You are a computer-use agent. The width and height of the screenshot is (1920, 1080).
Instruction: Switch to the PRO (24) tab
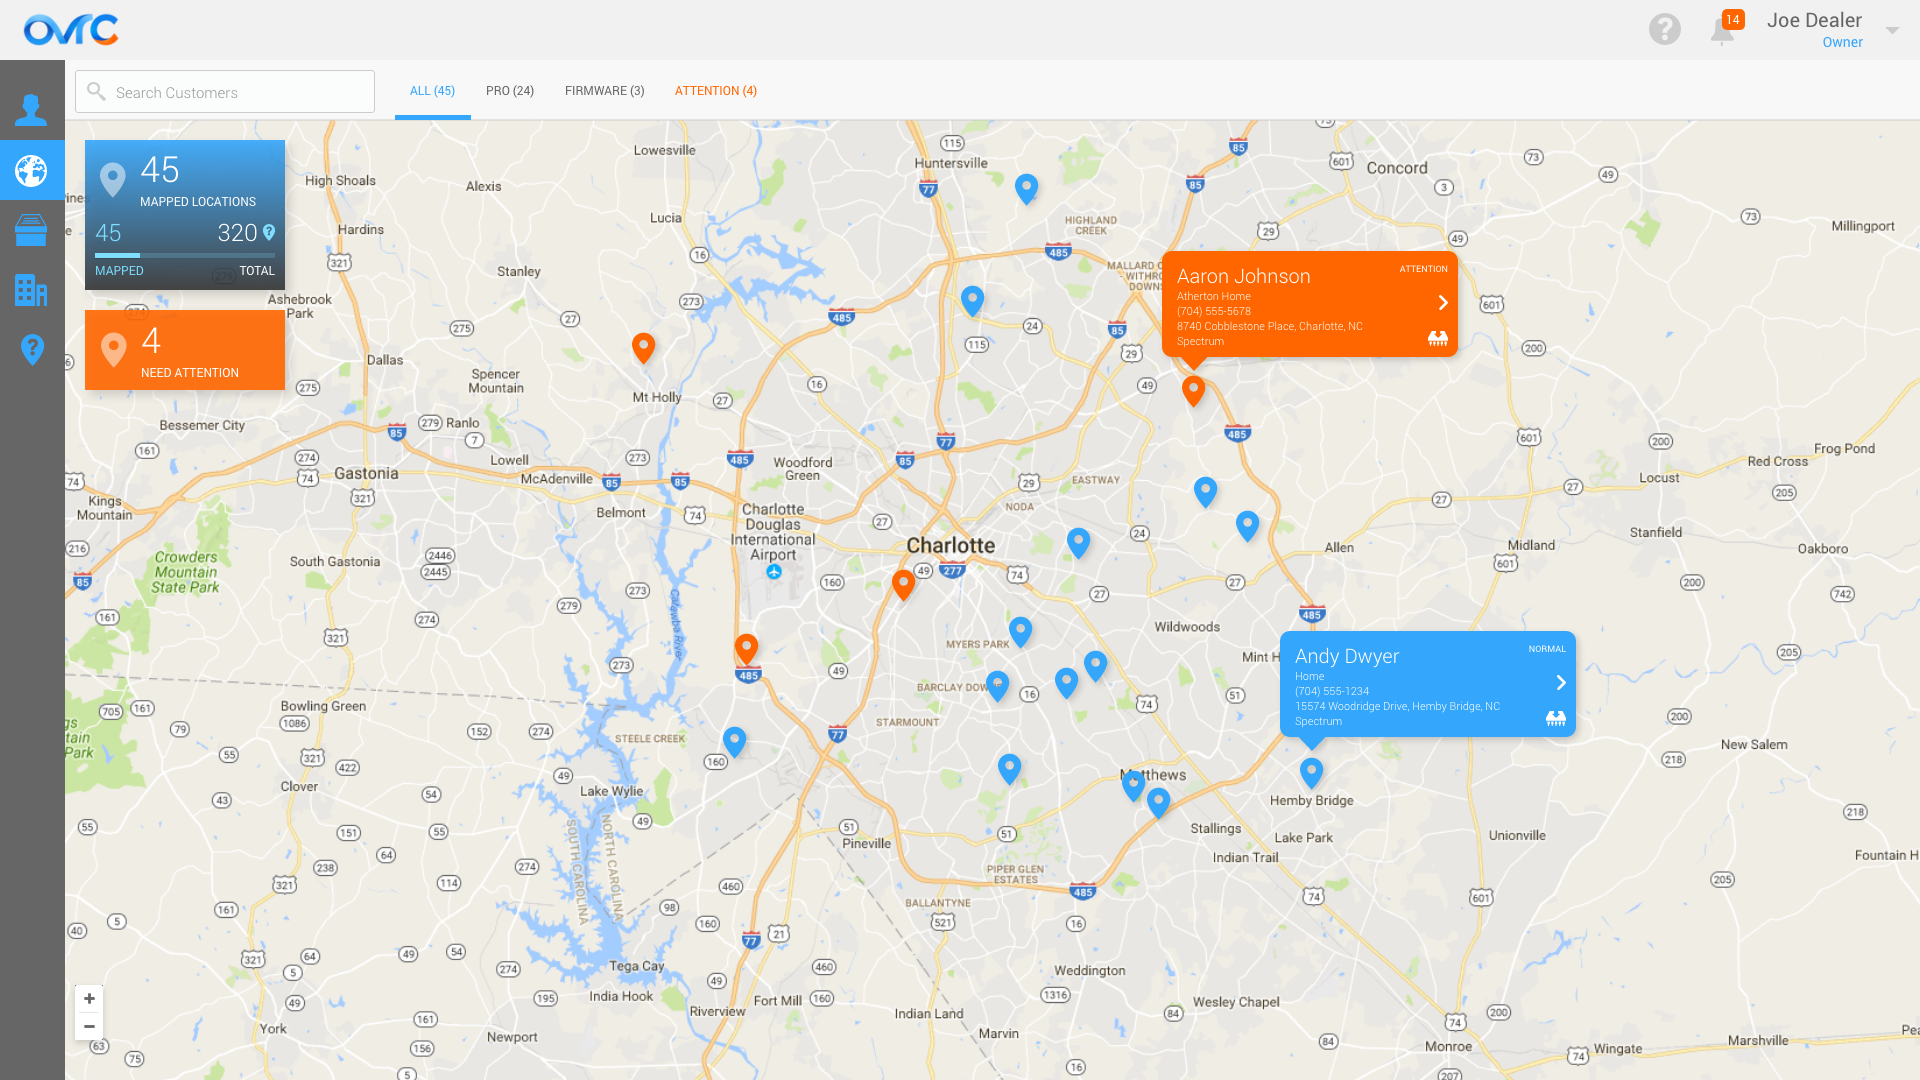[510, 91]
